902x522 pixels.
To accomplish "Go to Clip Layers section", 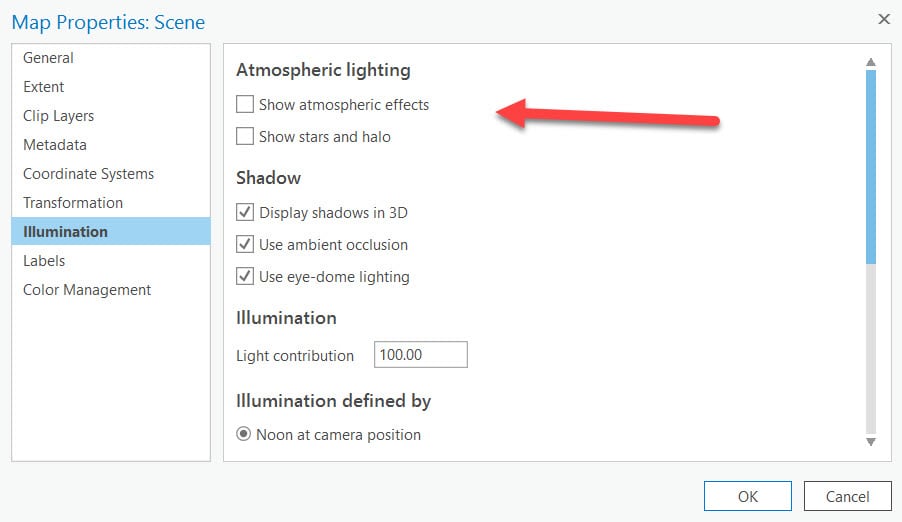I will click(59, 116).
